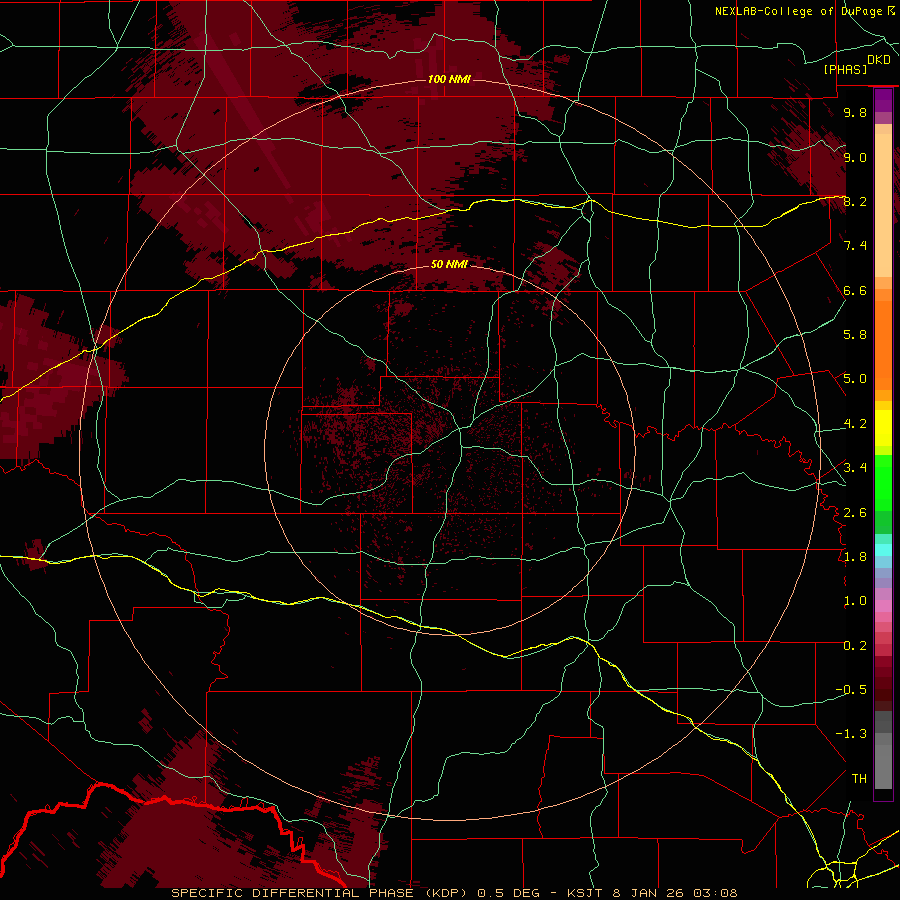The image size is (900, 900).
Task: Click the -0.5 value on the color scale
Action: click(851, 689)
